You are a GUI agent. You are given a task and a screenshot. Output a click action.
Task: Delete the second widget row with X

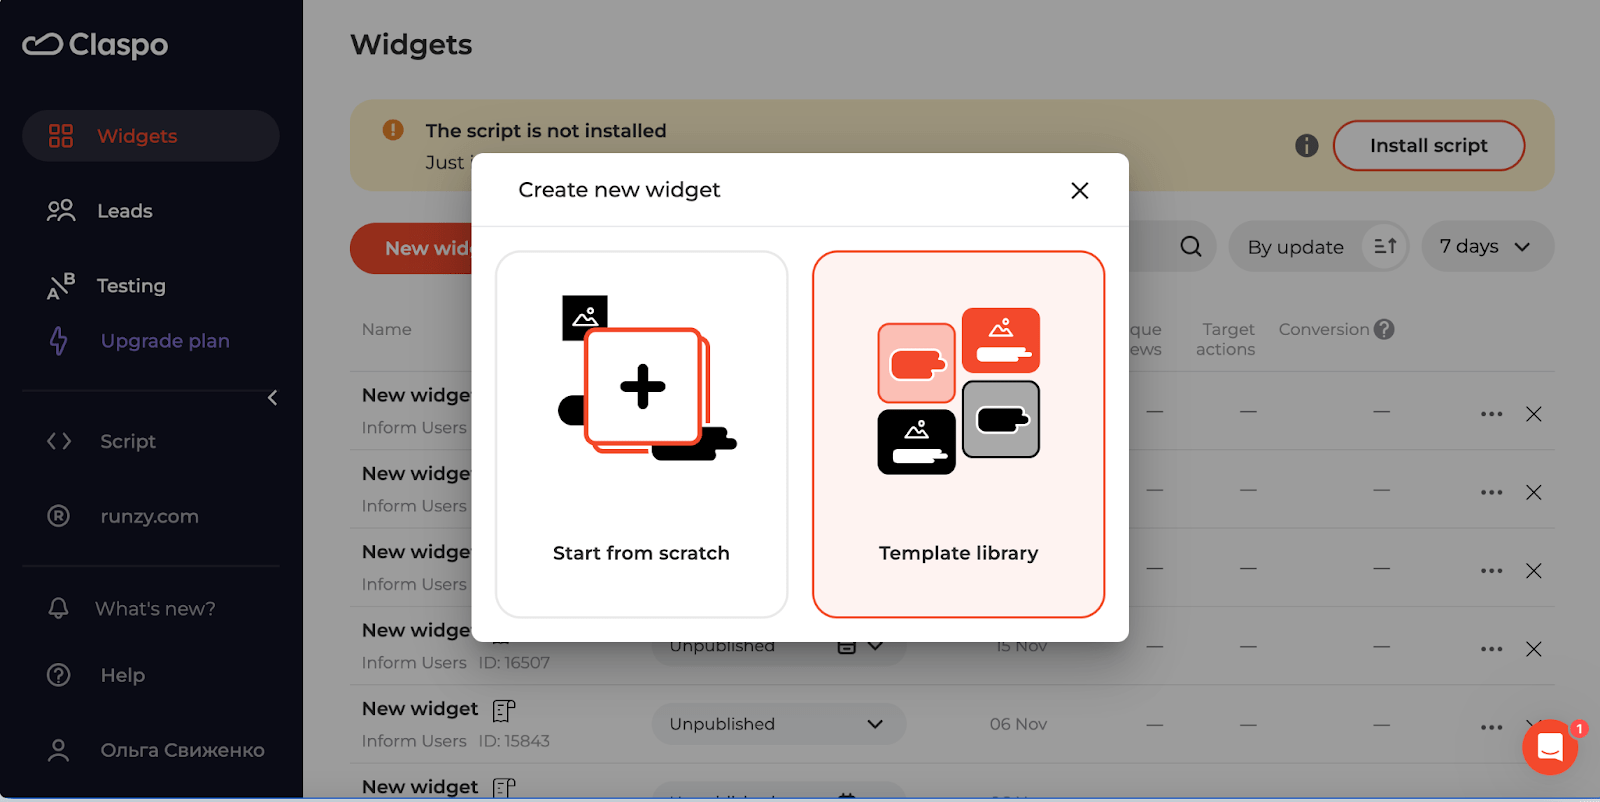(x=1533, y=492)
